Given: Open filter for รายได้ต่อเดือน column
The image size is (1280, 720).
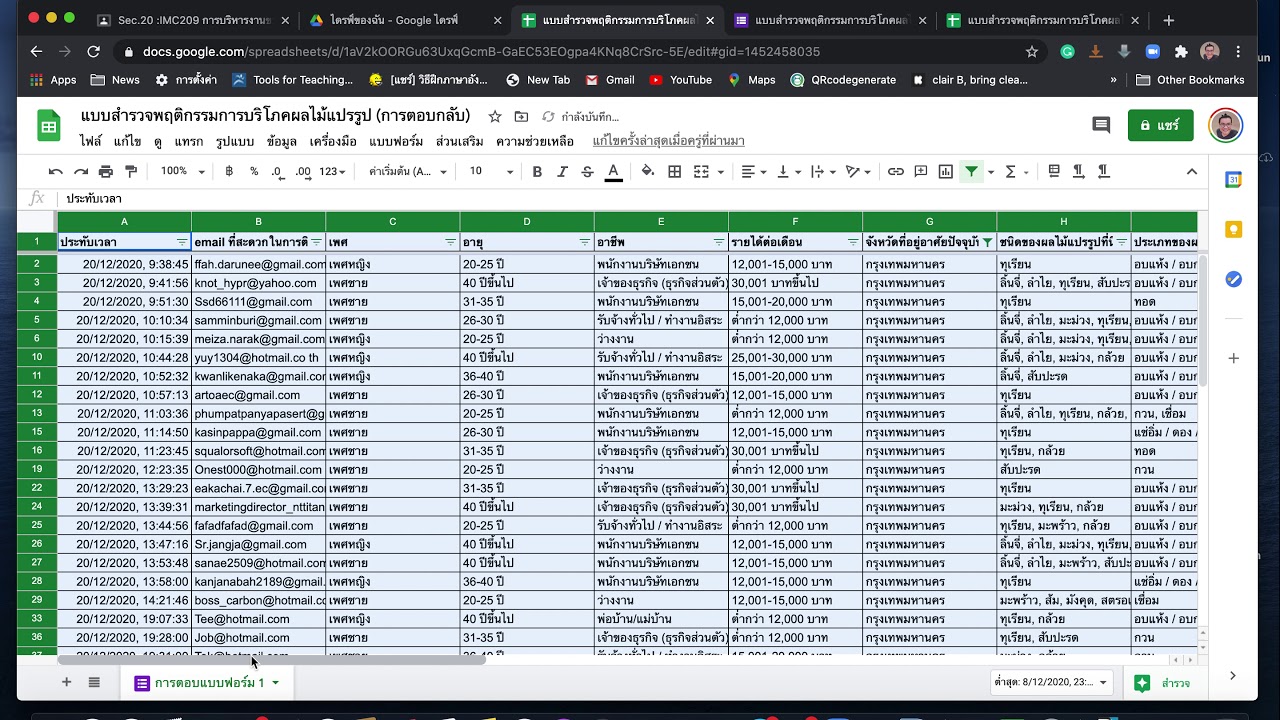Looking at the screenshot, I should click(x=853, y=242).
